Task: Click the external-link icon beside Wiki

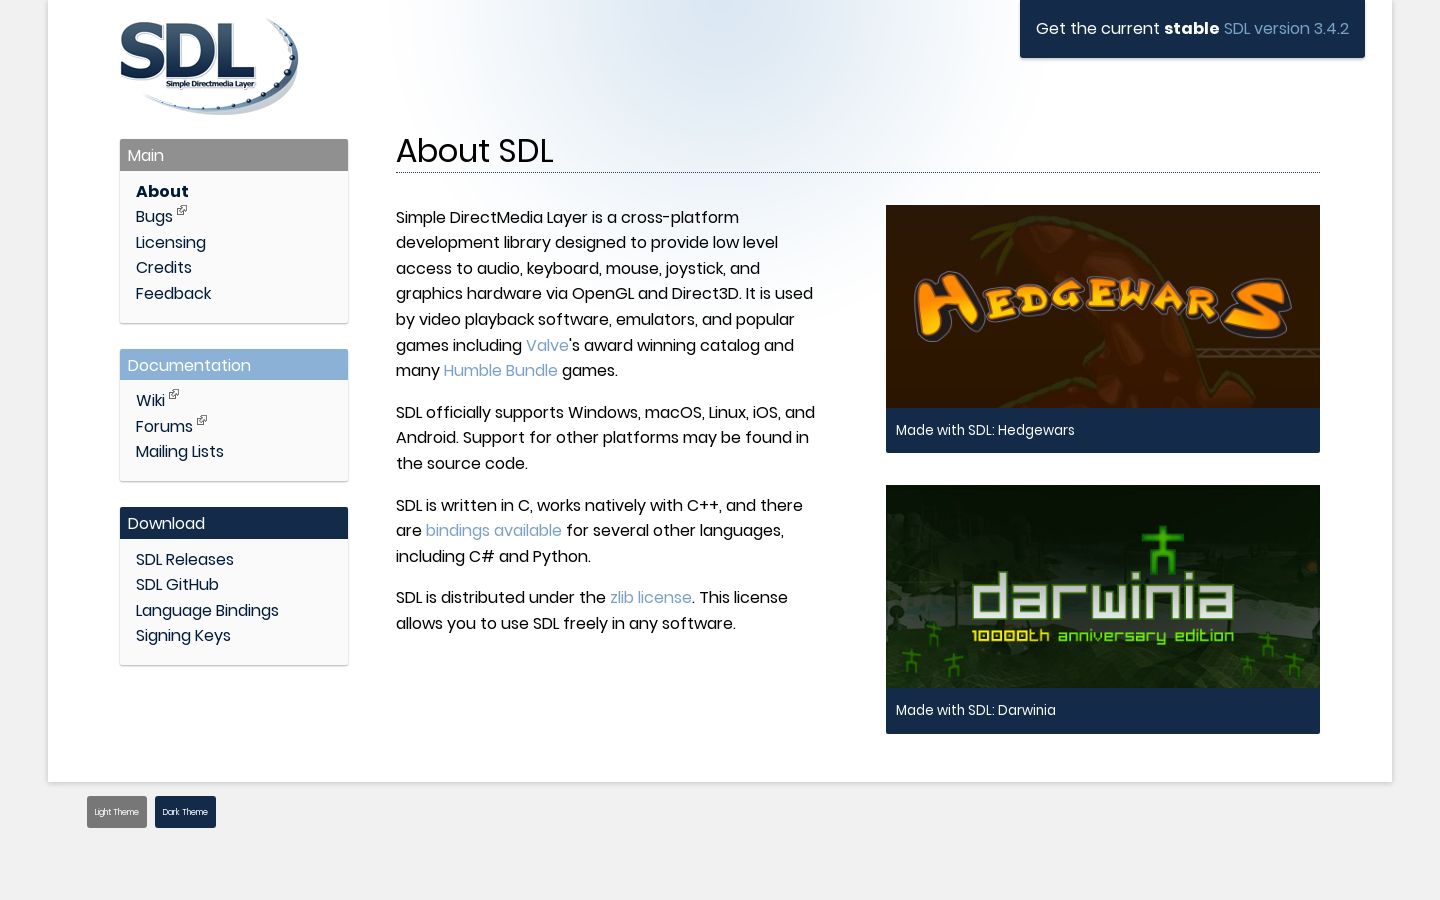Action: click(x=174, y=394)
